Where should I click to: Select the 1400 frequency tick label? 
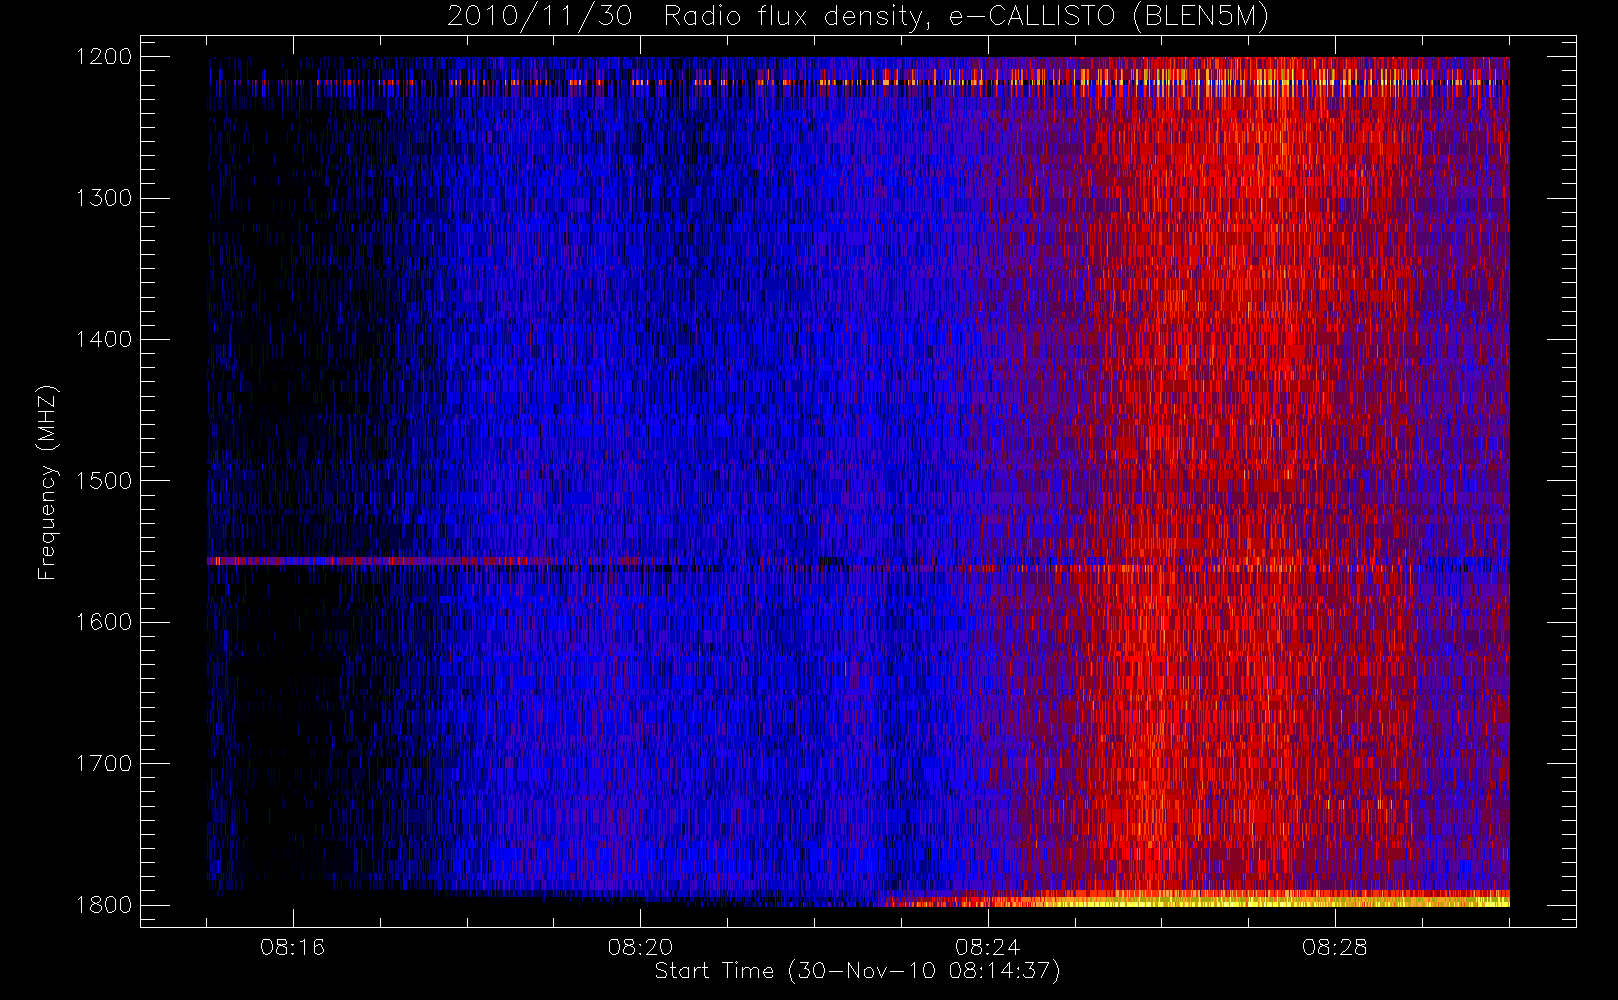104,340
